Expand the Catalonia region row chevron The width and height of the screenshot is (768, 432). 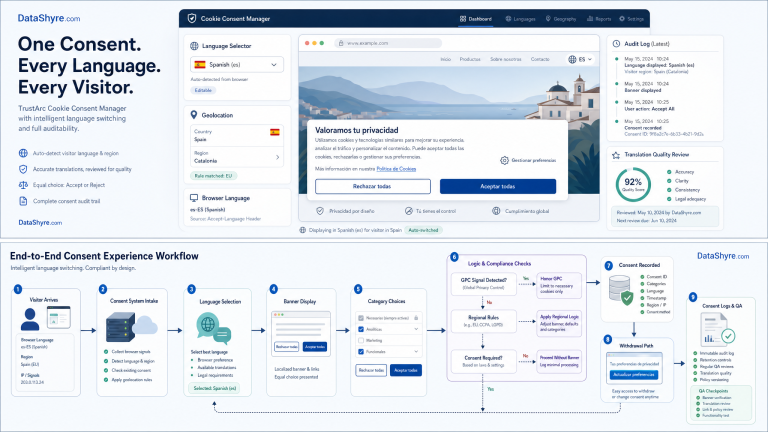point(277,157)
